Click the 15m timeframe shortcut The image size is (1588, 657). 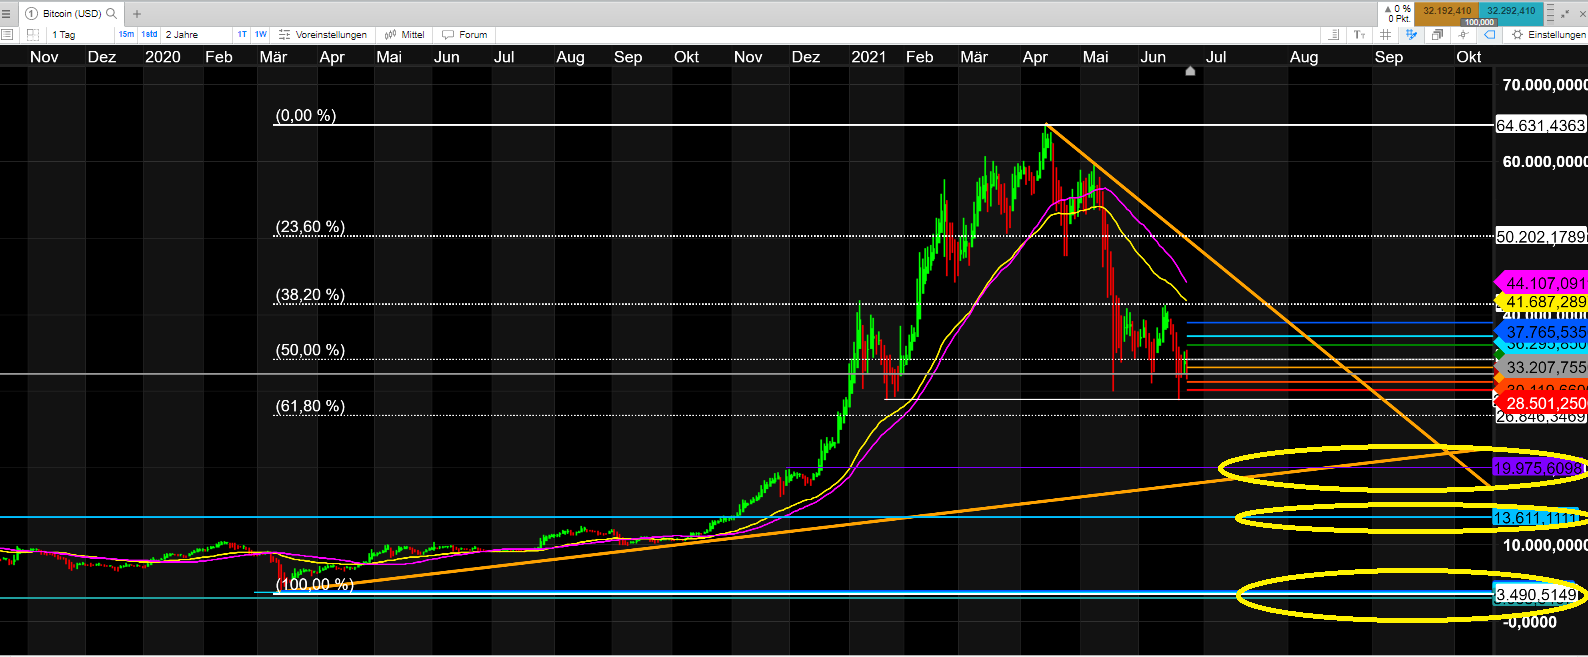(126, 35)
